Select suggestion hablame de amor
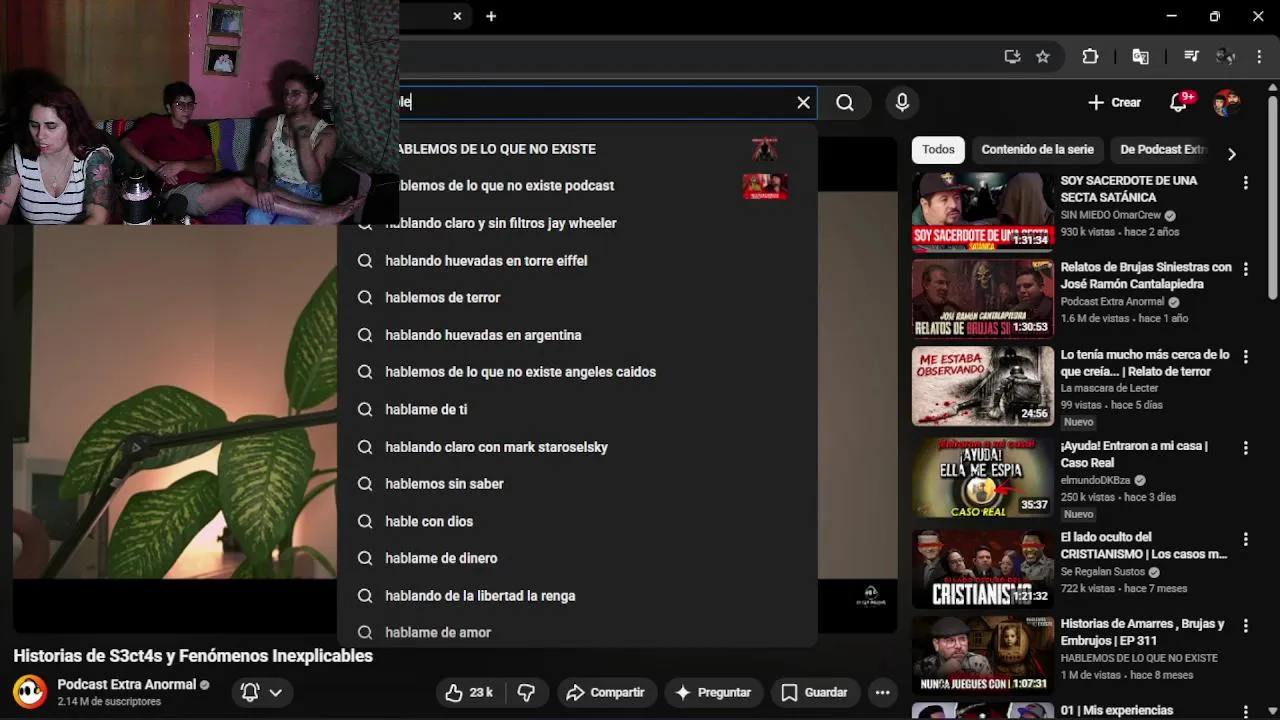 (x=577, y=632)
